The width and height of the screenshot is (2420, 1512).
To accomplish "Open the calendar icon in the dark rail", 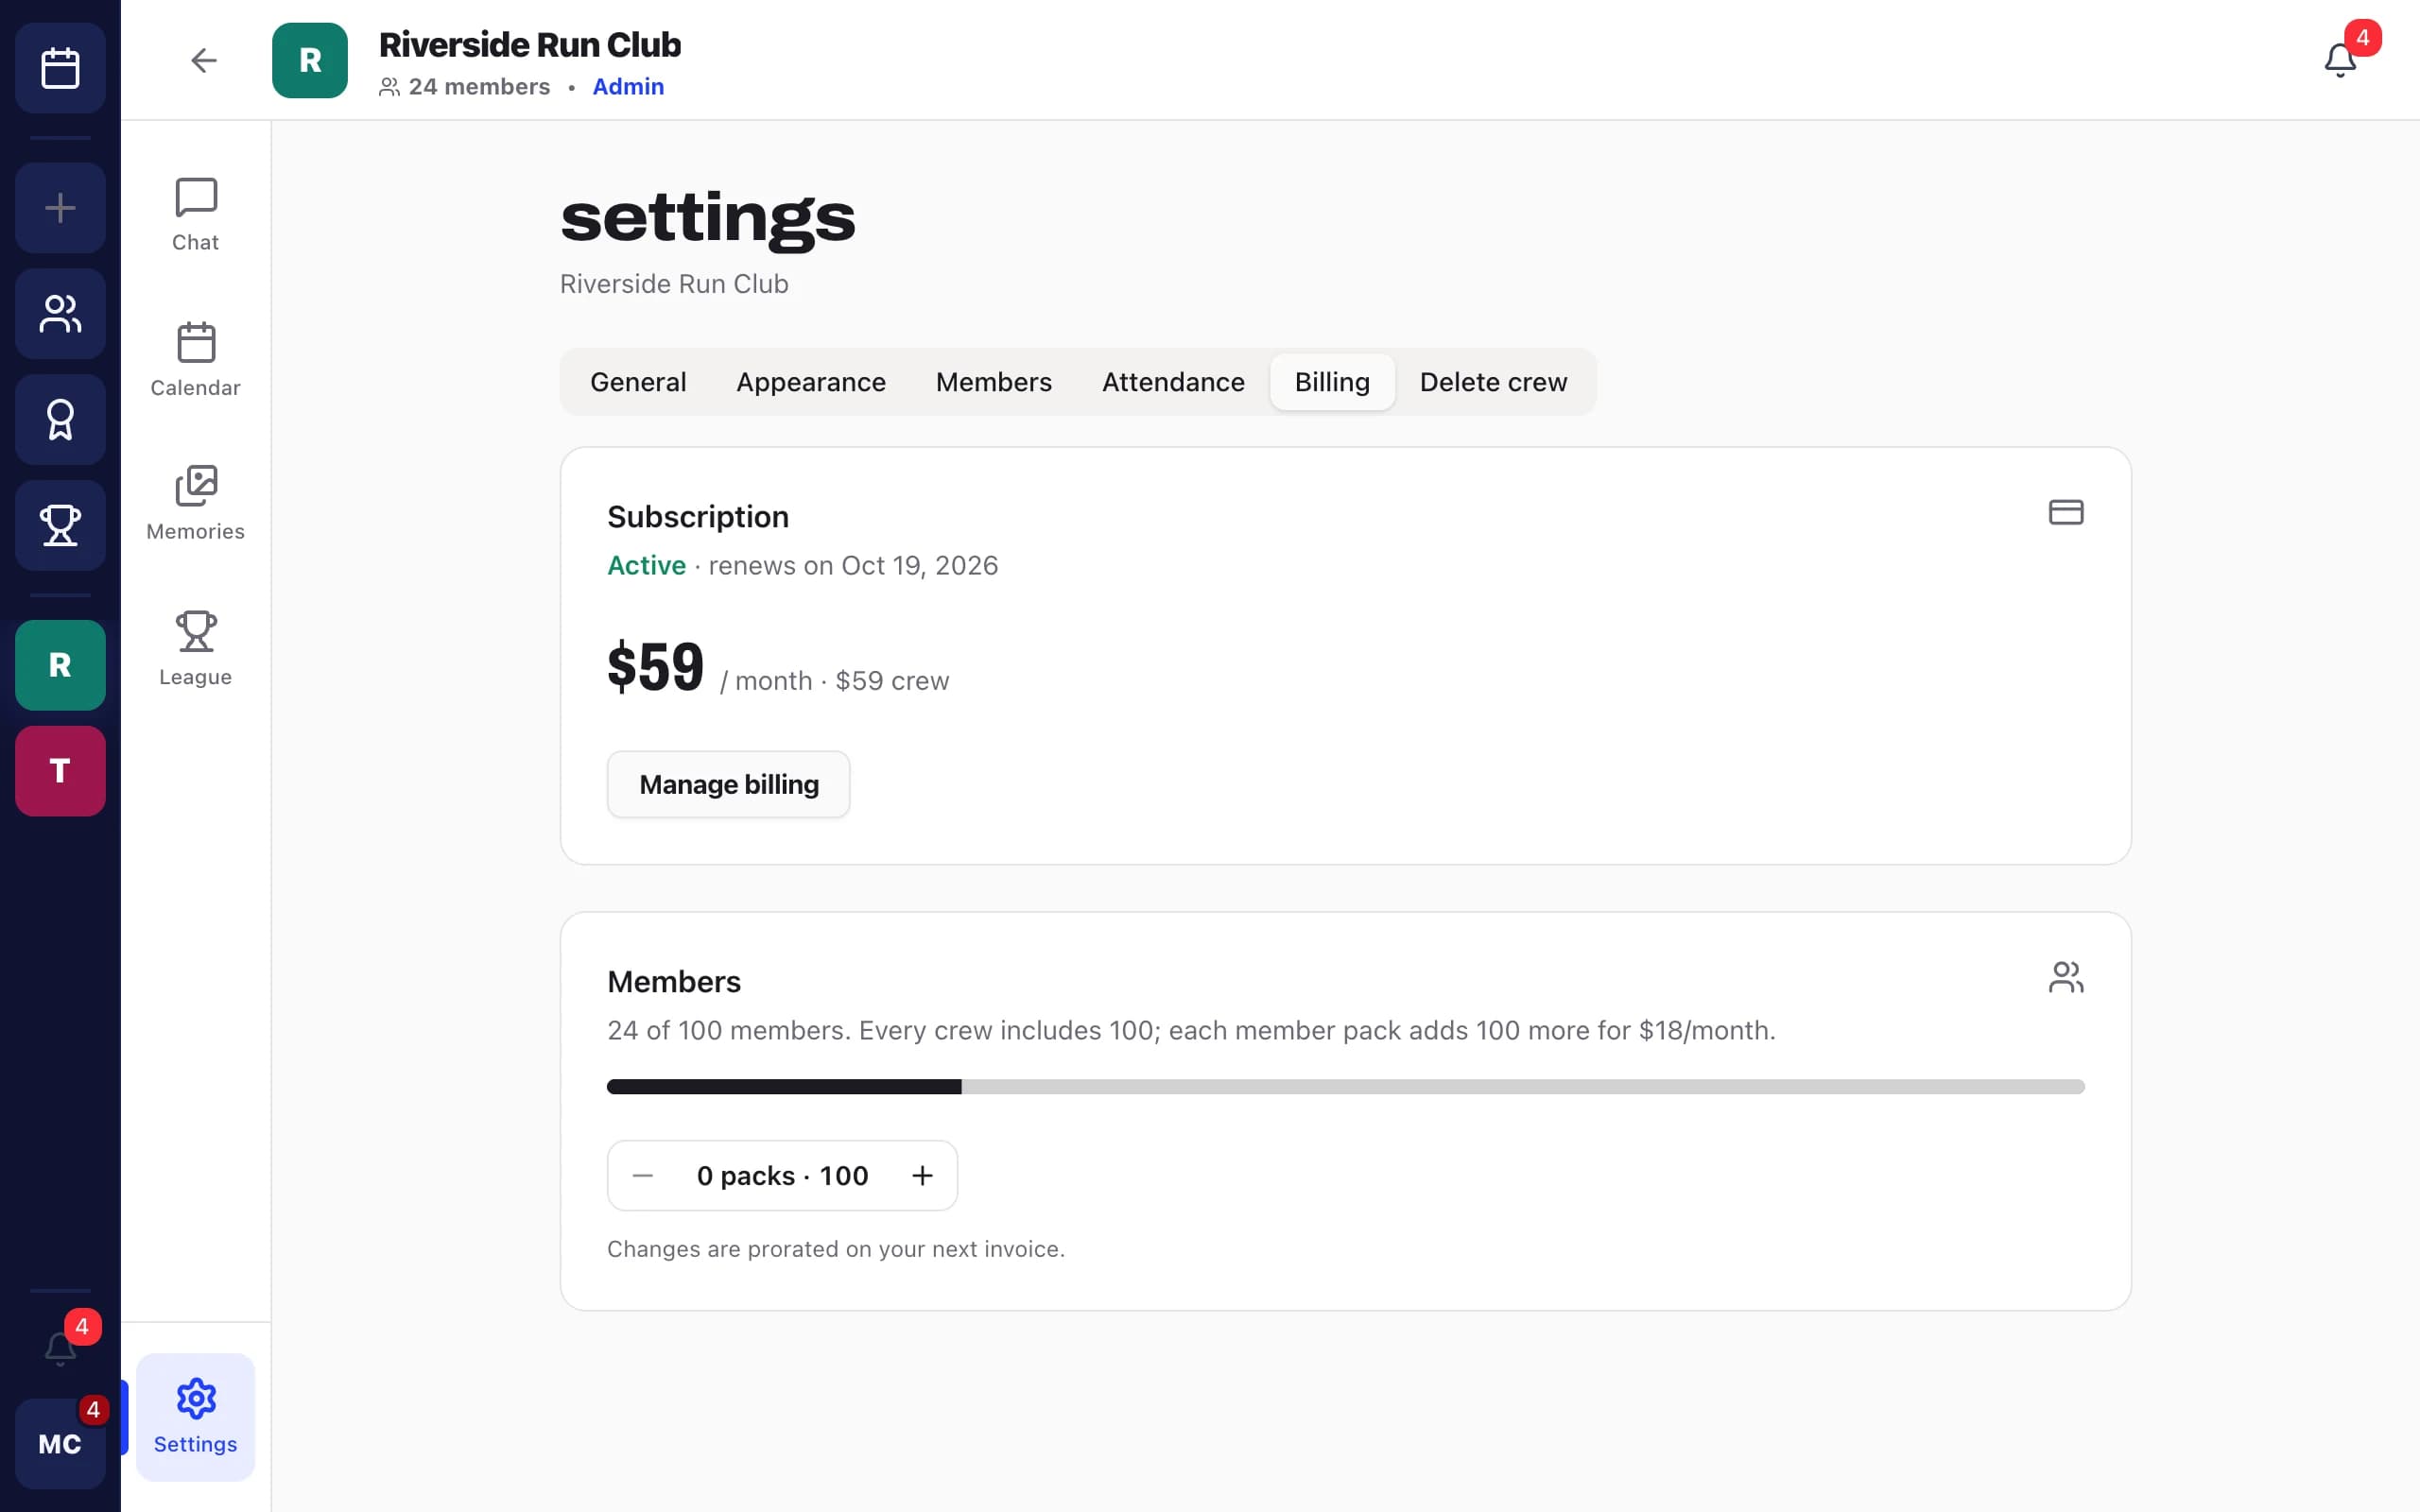I will 60,68.
